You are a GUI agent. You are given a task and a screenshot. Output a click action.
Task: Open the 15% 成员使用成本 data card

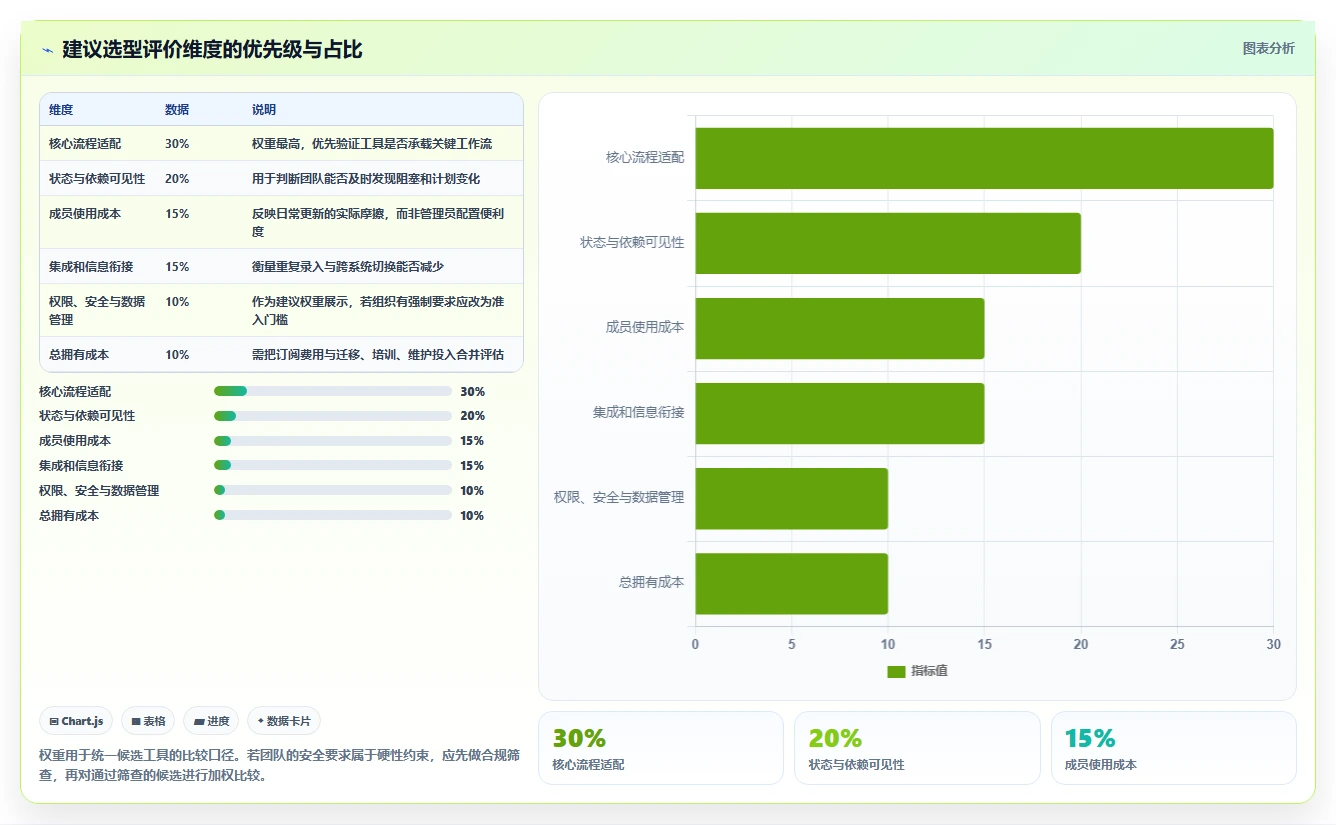pyautogui.click(x=1174, y=748)
